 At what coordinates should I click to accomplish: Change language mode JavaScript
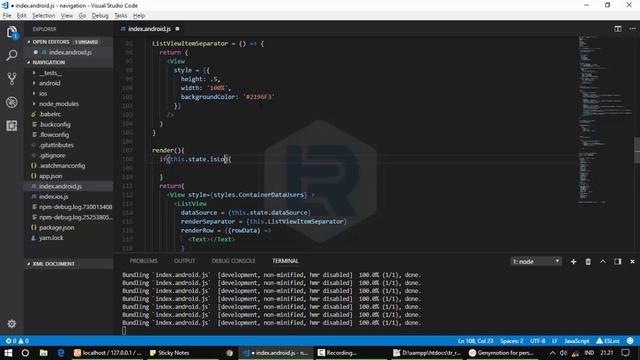click(577, 341)
